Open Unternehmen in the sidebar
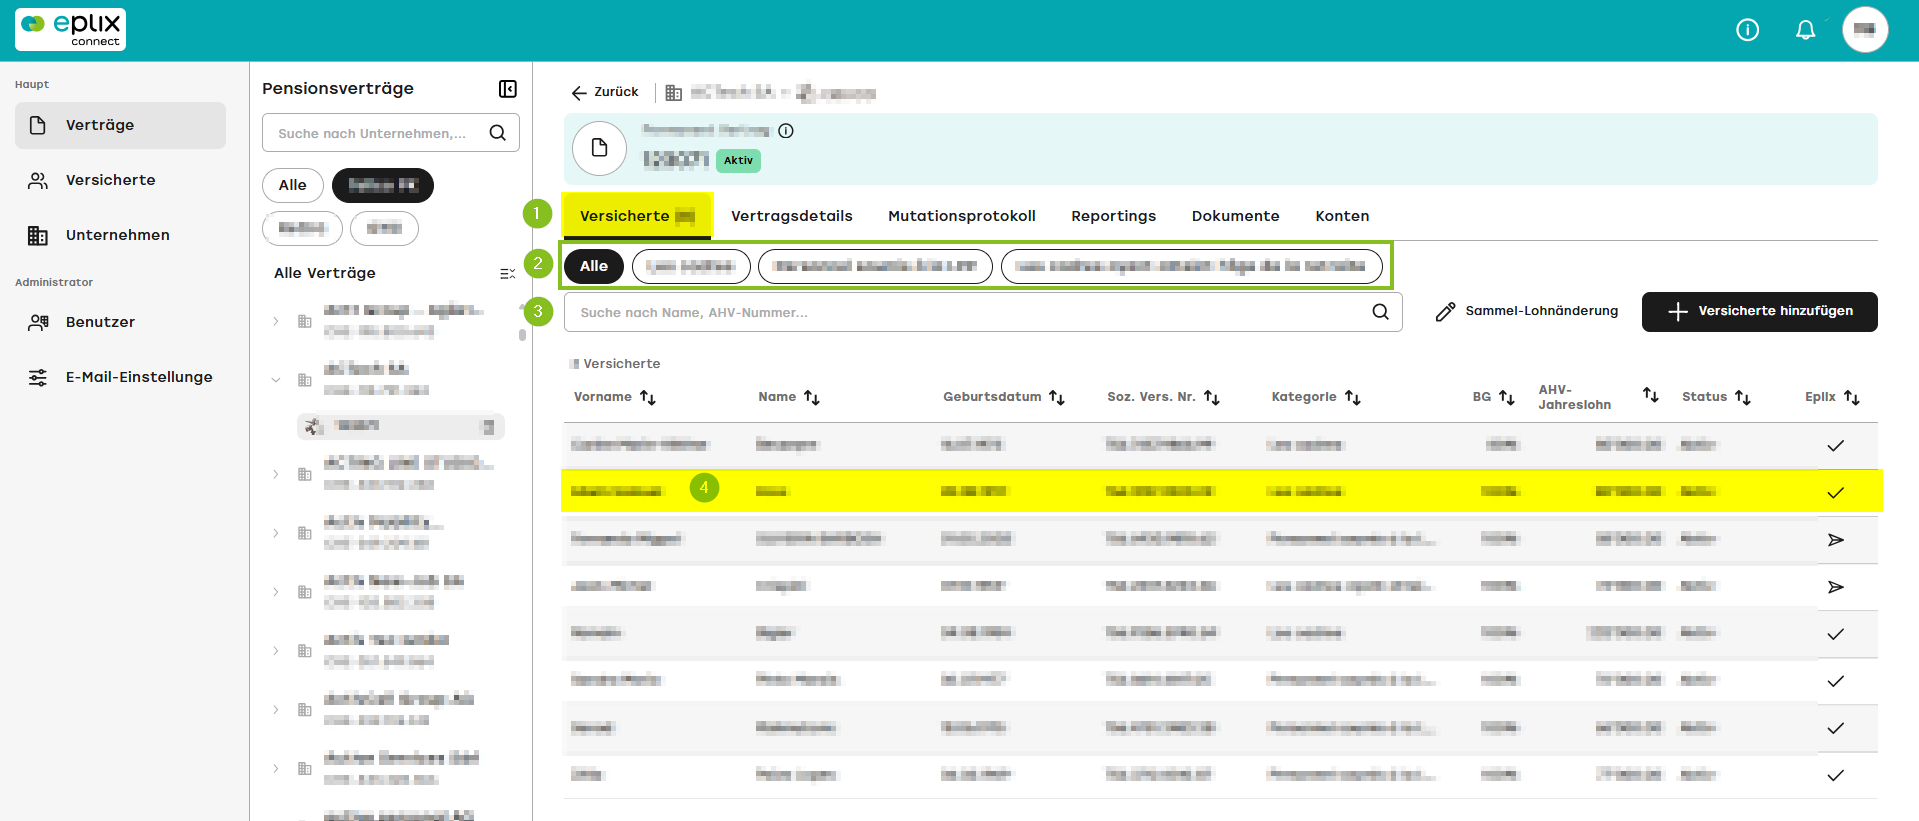The height and width of the screenshot is (821, 1919). click(x=120, y=235)
